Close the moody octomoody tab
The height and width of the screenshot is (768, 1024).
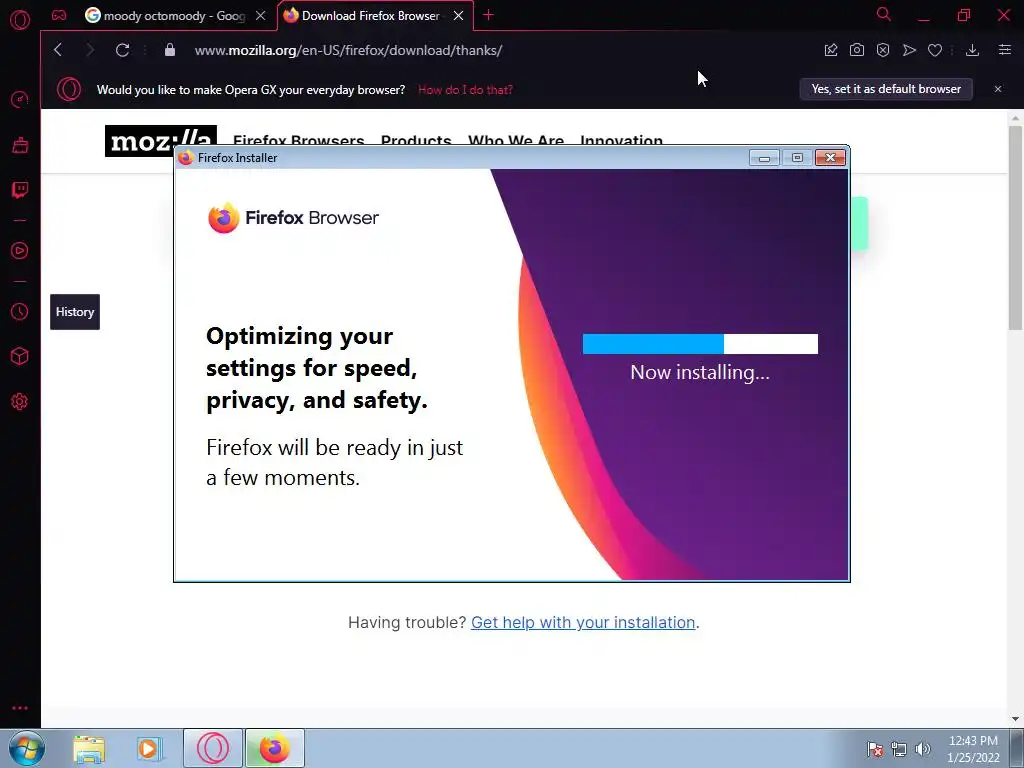(261, 16)
